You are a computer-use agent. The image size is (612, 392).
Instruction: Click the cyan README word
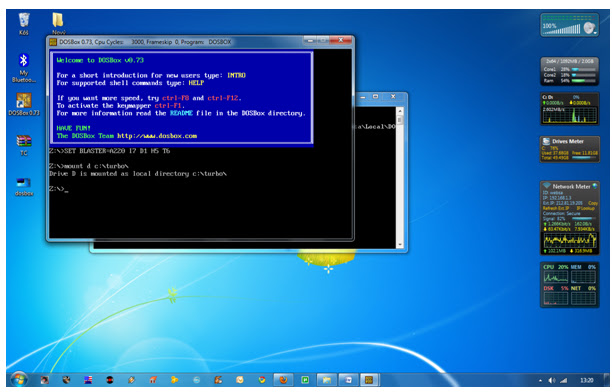coord(181,113)
